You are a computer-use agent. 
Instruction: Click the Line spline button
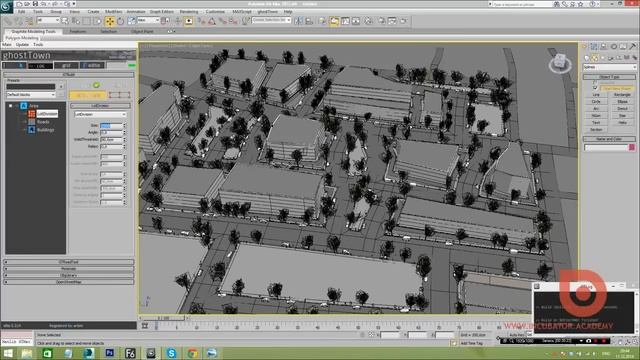[x=596, y=95]
